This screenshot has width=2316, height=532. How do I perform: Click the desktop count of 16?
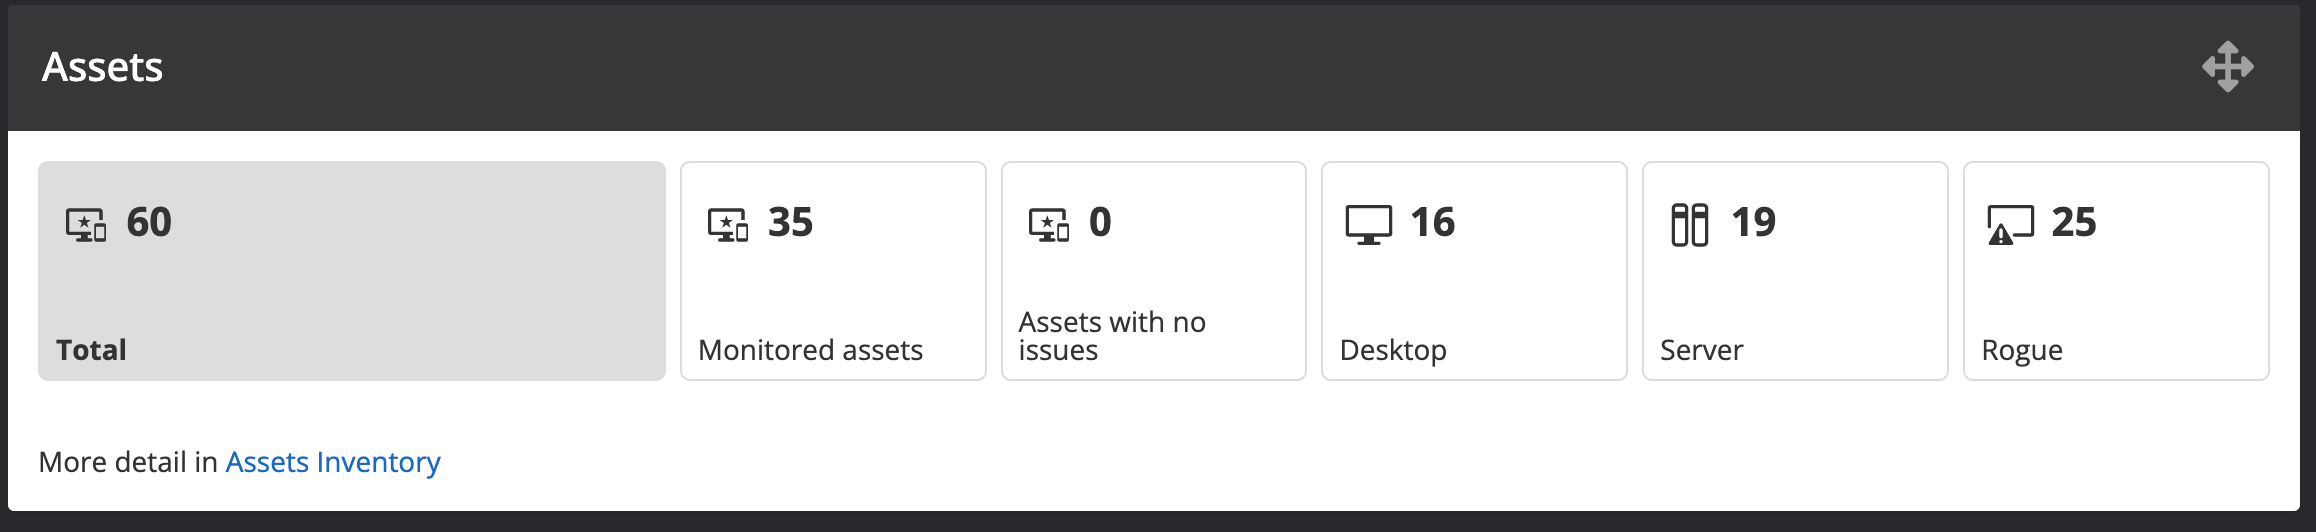coord(1432,222)
